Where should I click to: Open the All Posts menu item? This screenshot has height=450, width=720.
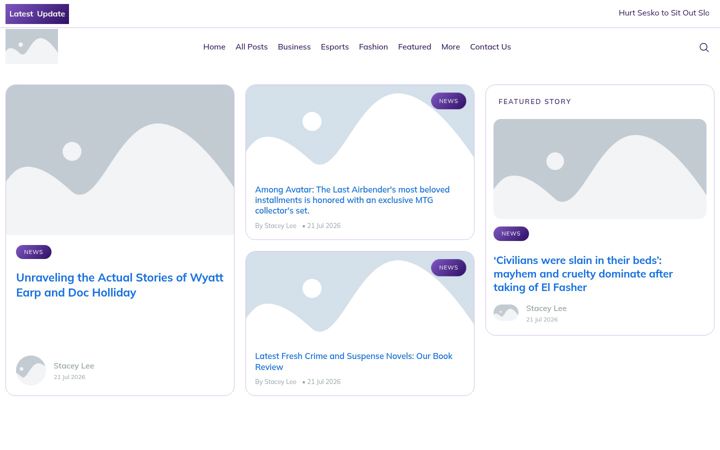[251, 47]
